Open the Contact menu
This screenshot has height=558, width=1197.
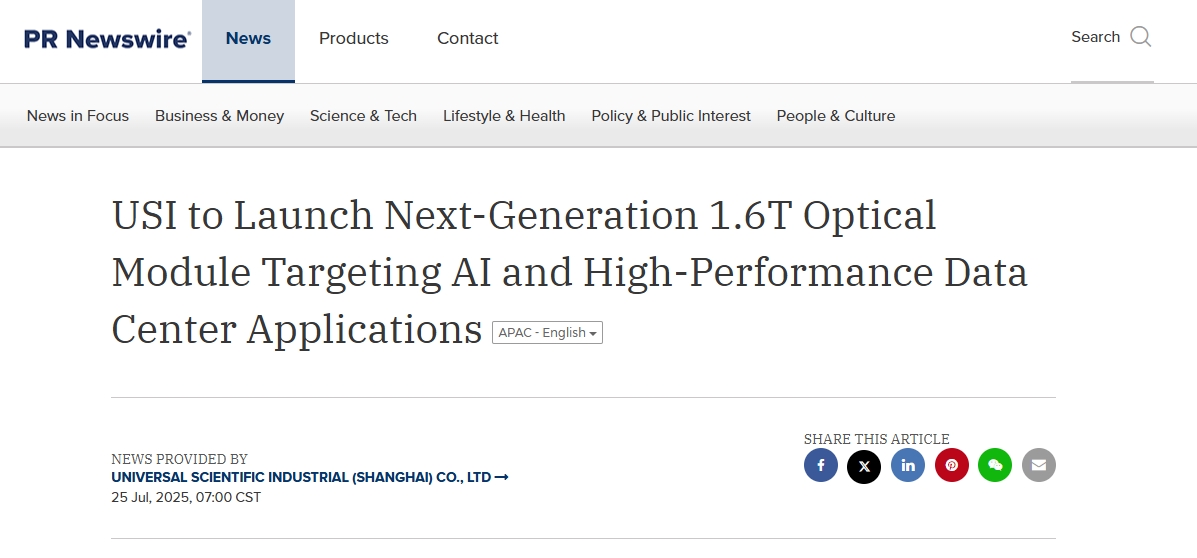467,39
